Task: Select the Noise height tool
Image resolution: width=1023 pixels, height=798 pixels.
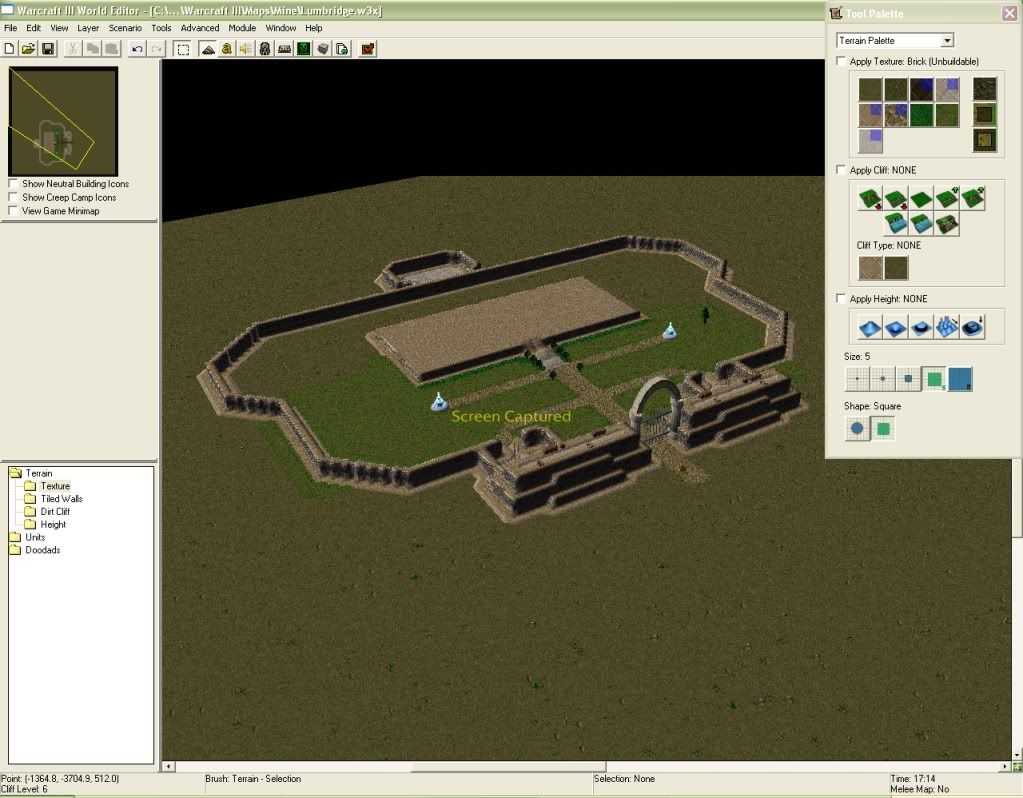Action: click(x=947, y=327)
